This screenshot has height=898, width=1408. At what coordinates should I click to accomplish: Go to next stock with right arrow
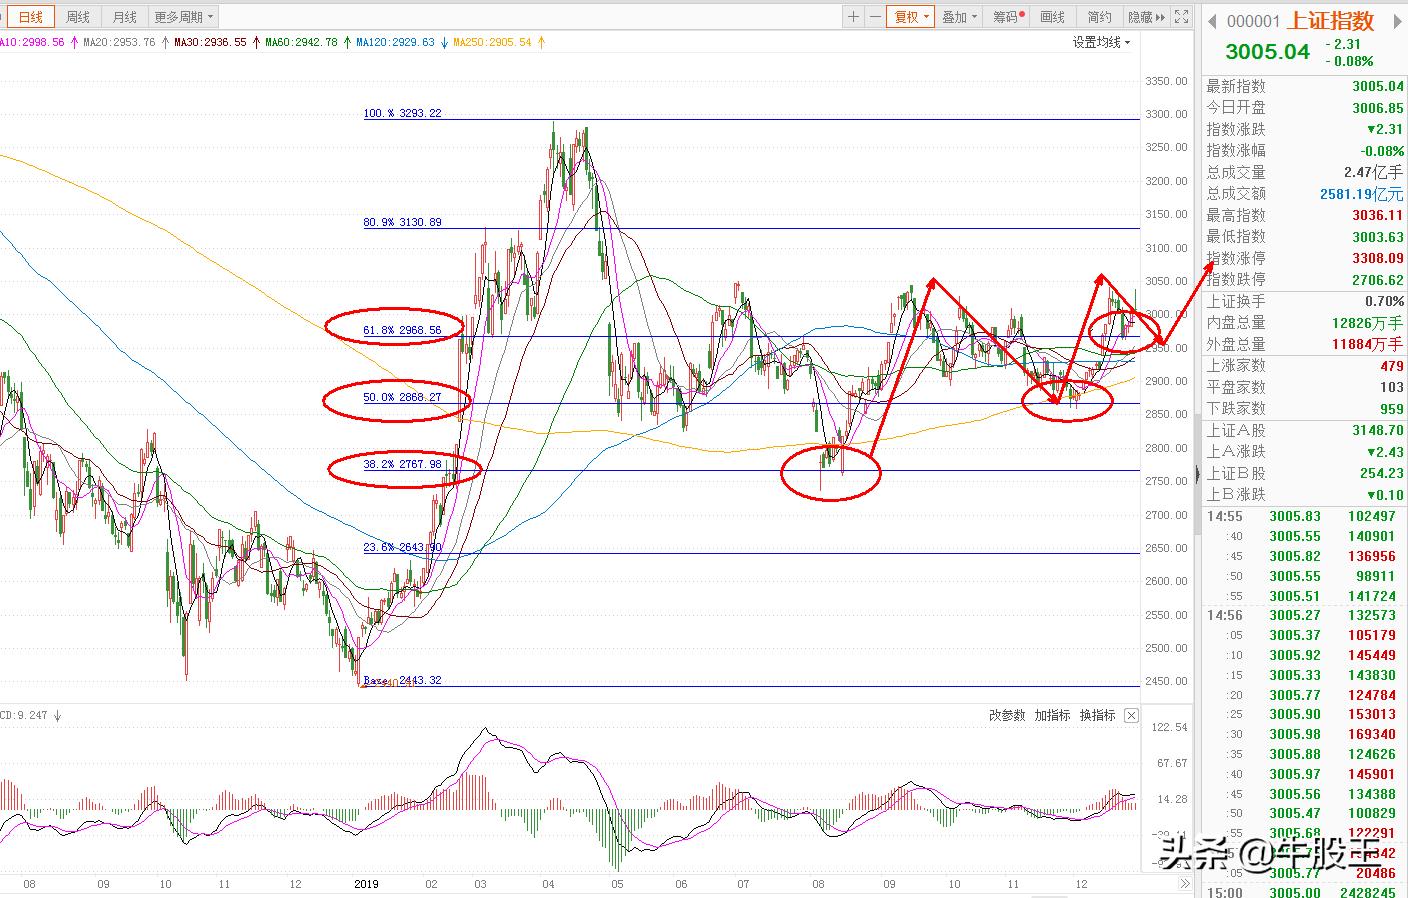1398,21
